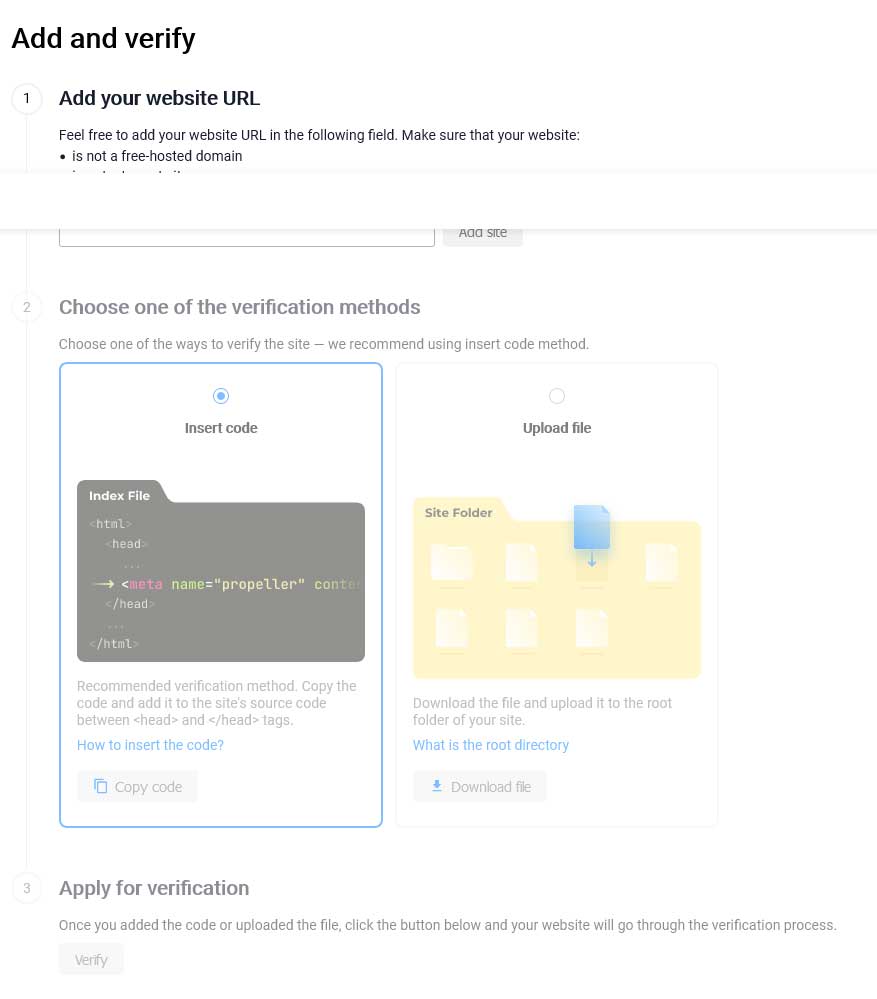The width and height of the screenshot is (877, 999).
Task: Click the Copy code button
Action: click(x=138, y=787)
